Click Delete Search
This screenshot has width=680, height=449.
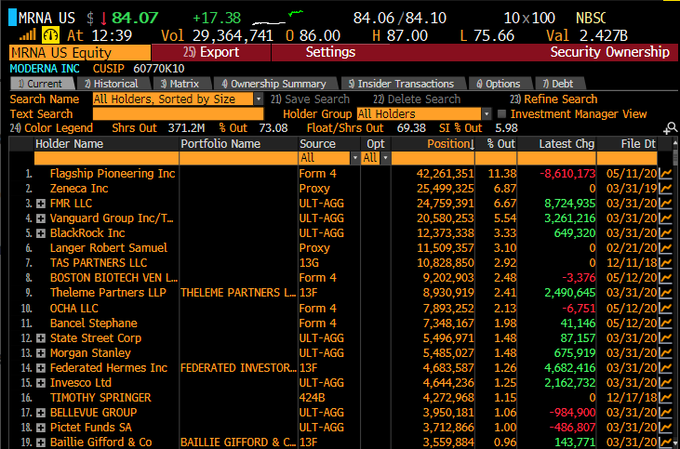click(x=417, y=99)
